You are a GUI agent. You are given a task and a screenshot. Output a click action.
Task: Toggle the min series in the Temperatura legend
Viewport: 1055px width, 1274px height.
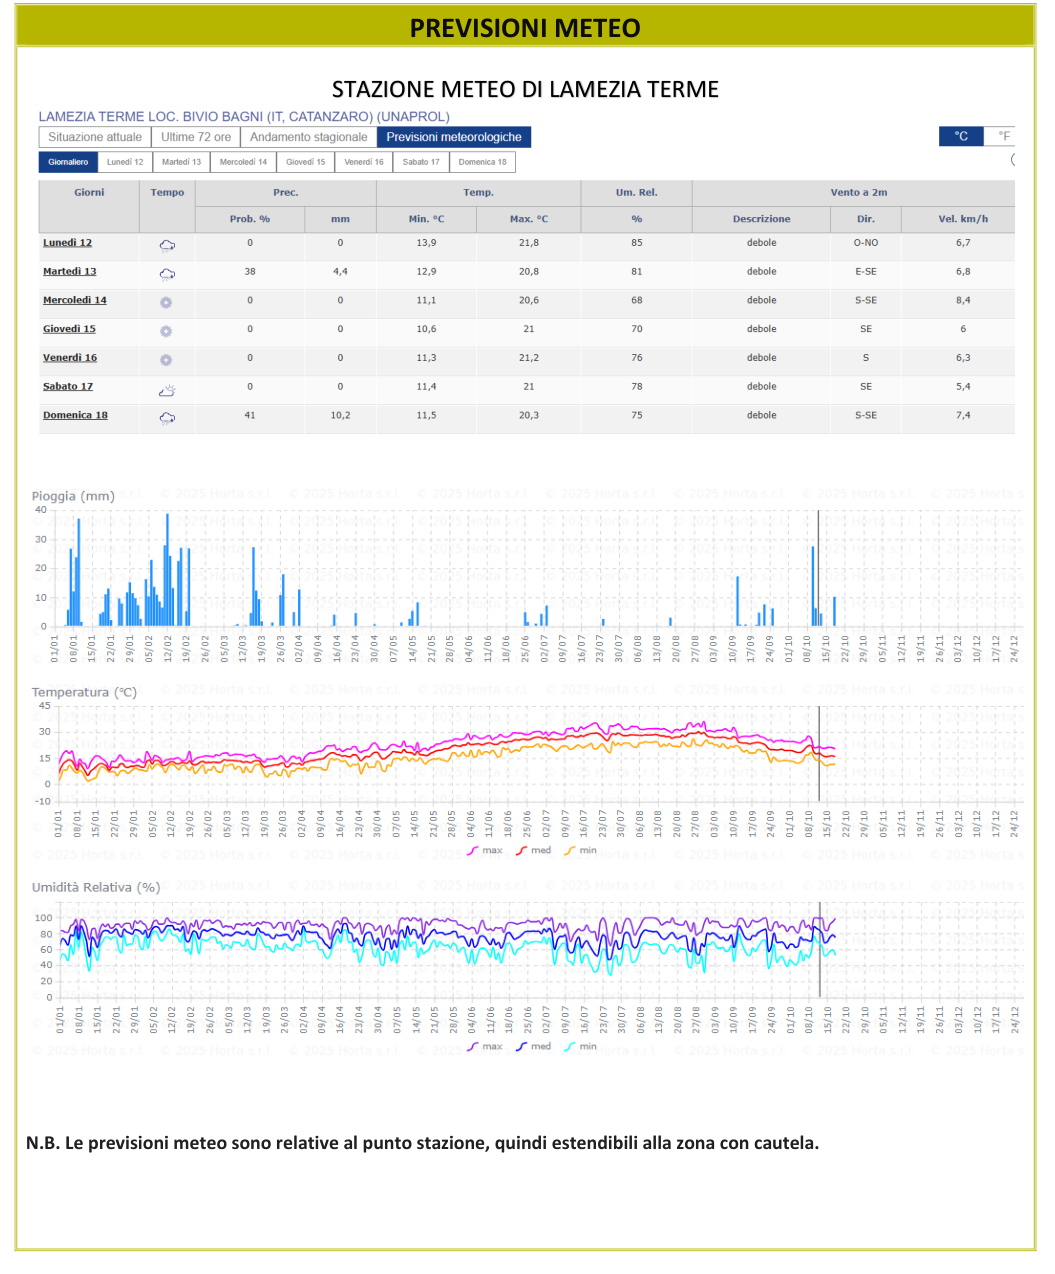click(580, 851)
